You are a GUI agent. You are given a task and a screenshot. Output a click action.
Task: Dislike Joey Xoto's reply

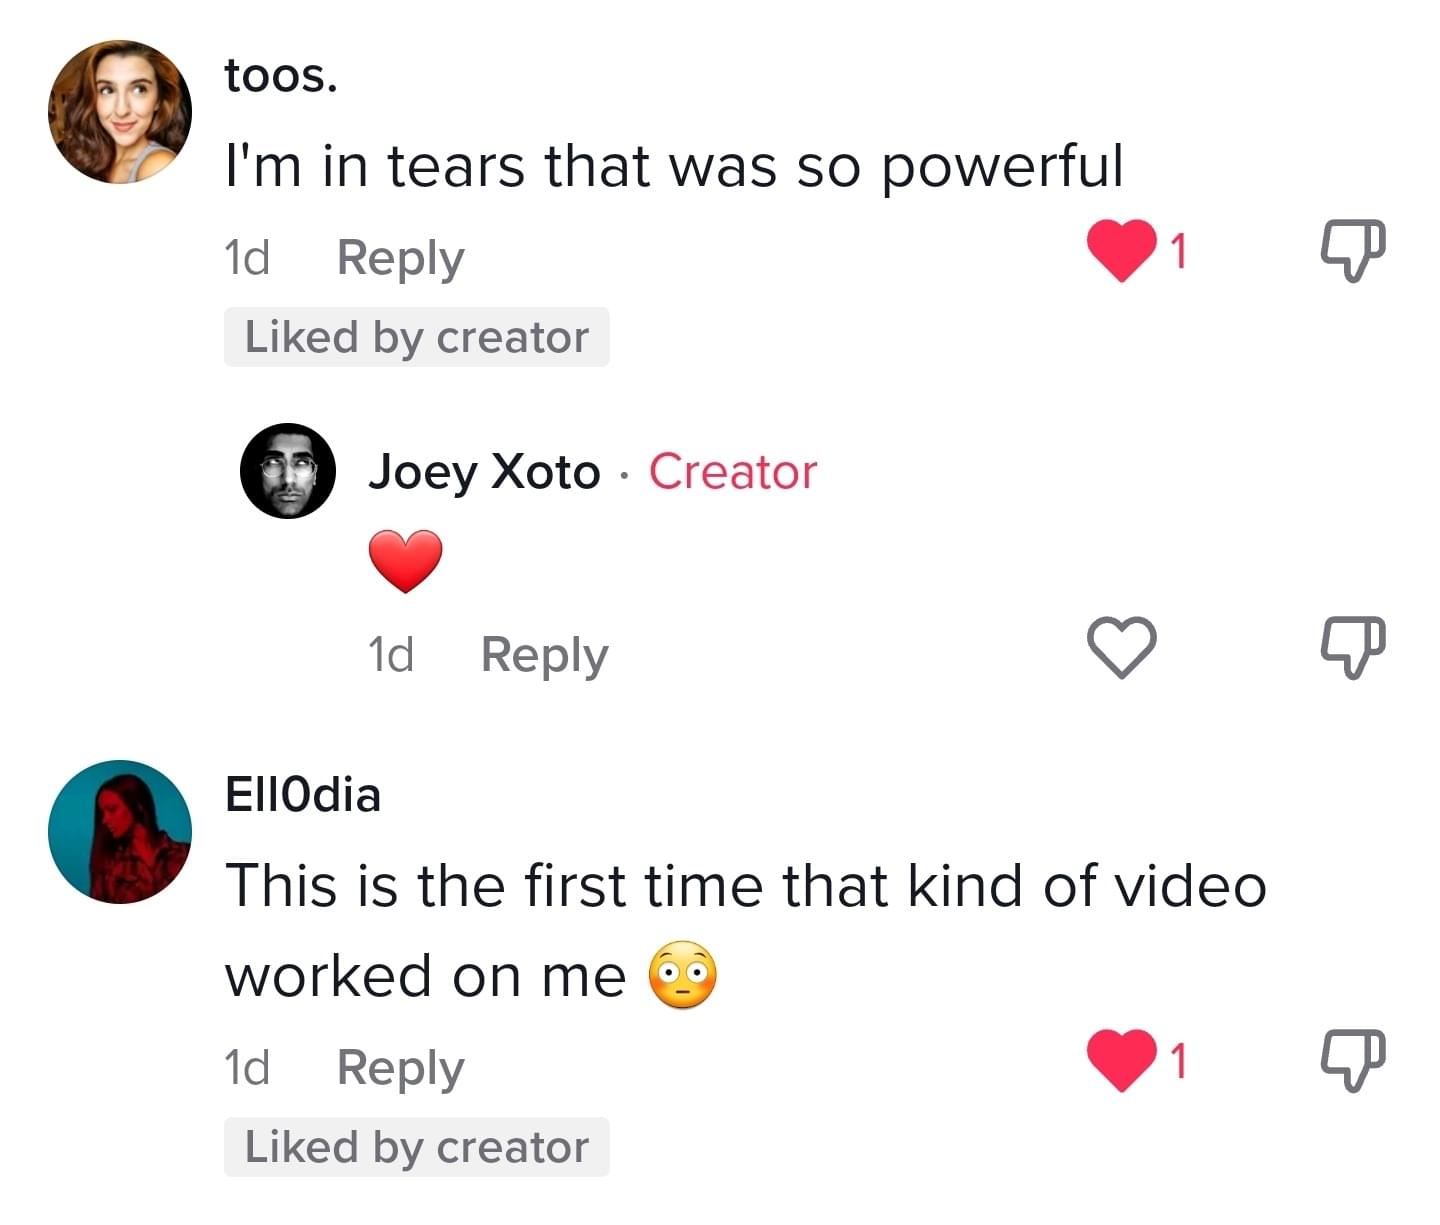(1353, 647)
